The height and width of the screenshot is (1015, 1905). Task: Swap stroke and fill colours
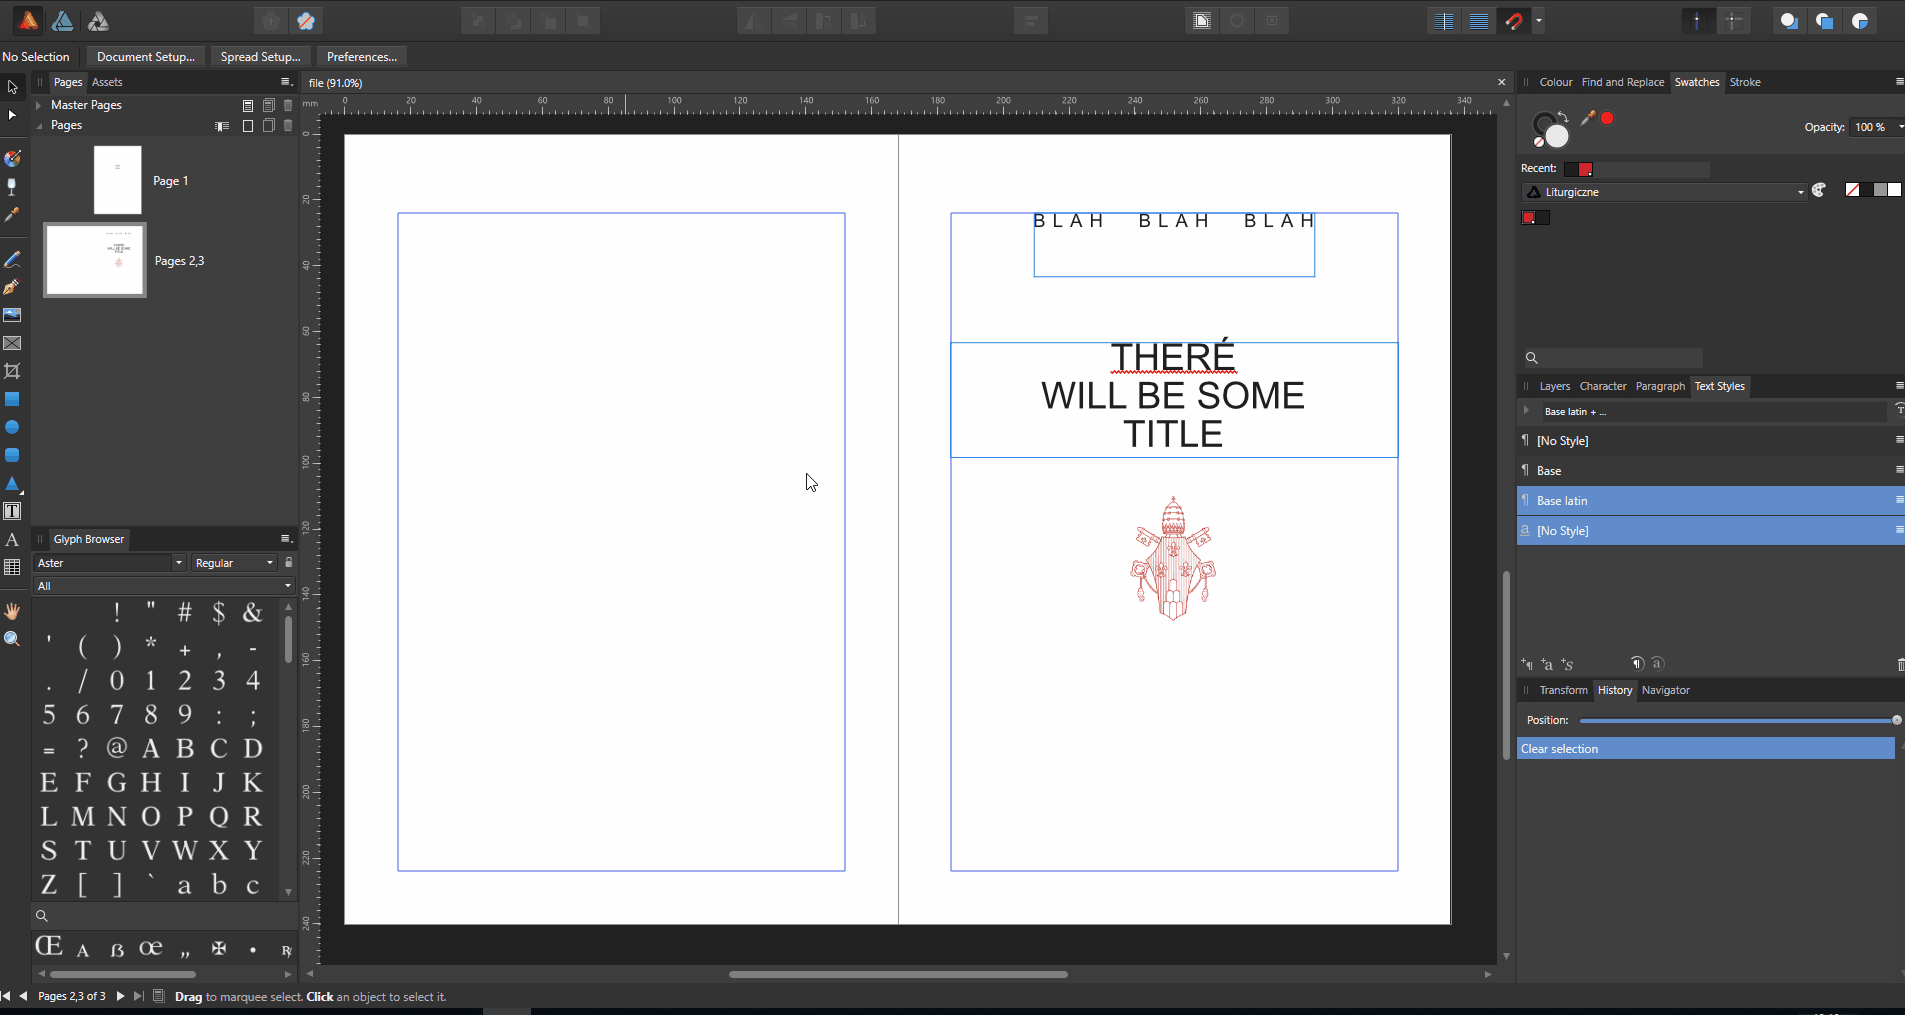click(x=1565, y=116)
